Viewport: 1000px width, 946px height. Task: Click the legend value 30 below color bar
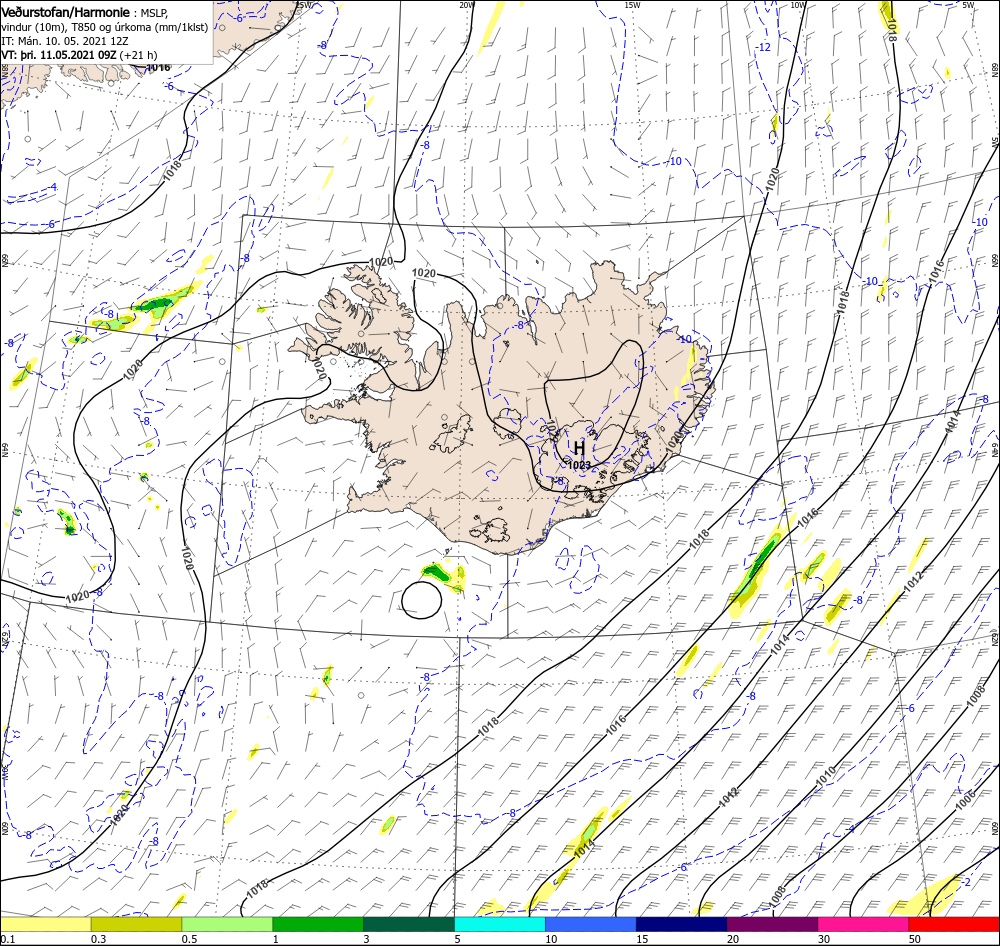pyautogui.click(x=825, y=939)
